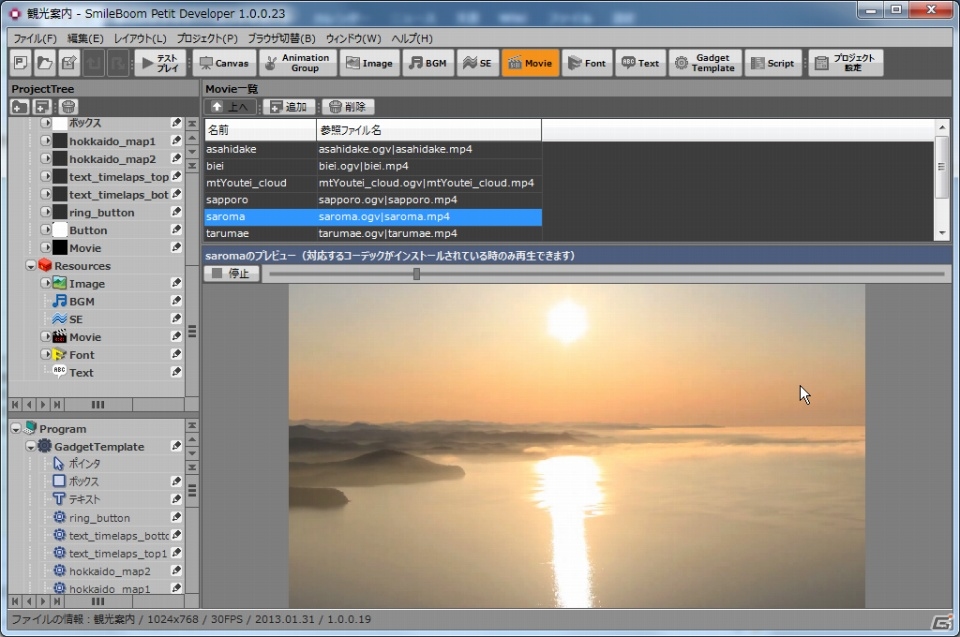Stop the preview with the 停止 button
The image size is (960, 637).
pos(231,273)
